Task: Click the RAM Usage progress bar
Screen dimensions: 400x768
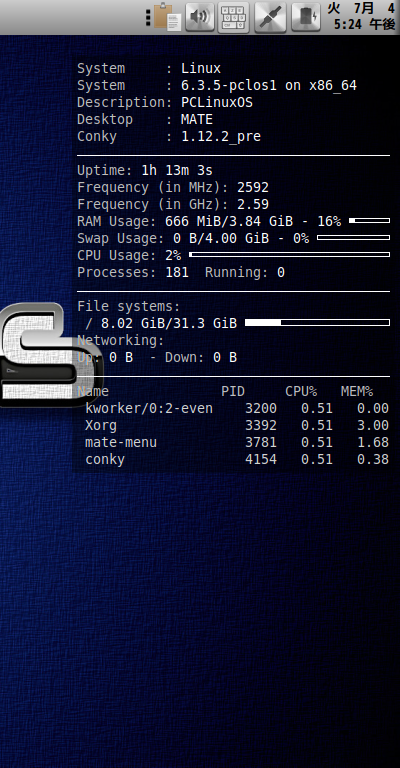Action: click(x=369, y=221)
